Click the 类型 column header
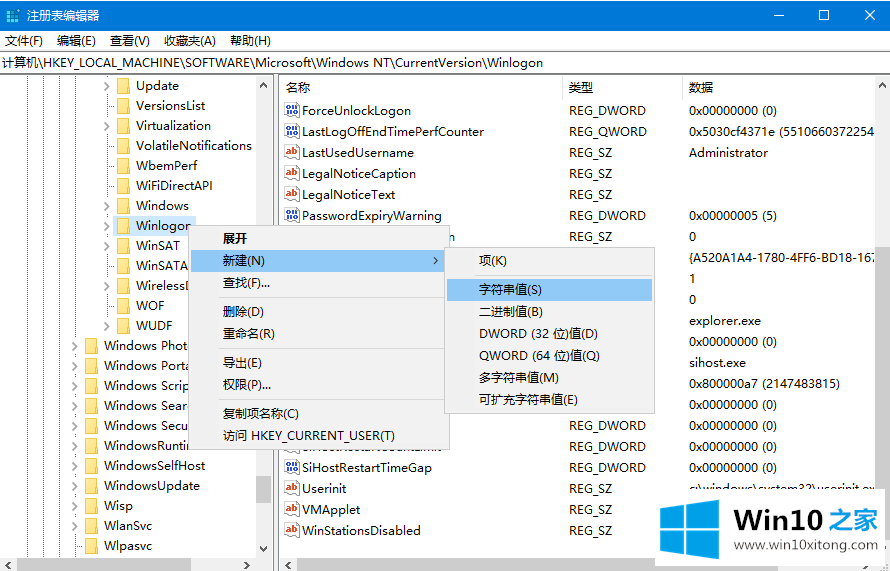Viewport: 890px width, 571px height. (581, 88)
